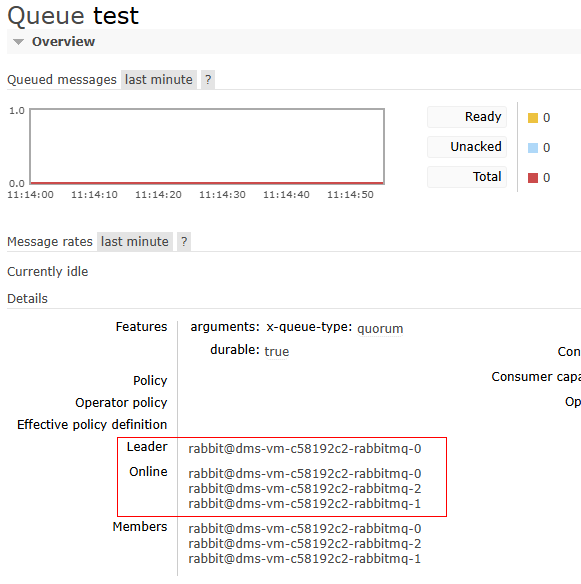The height and width of the screenshot is (584, 581).
Task: Click online node rabbitmq-2 entry
Action: point(305,488)
